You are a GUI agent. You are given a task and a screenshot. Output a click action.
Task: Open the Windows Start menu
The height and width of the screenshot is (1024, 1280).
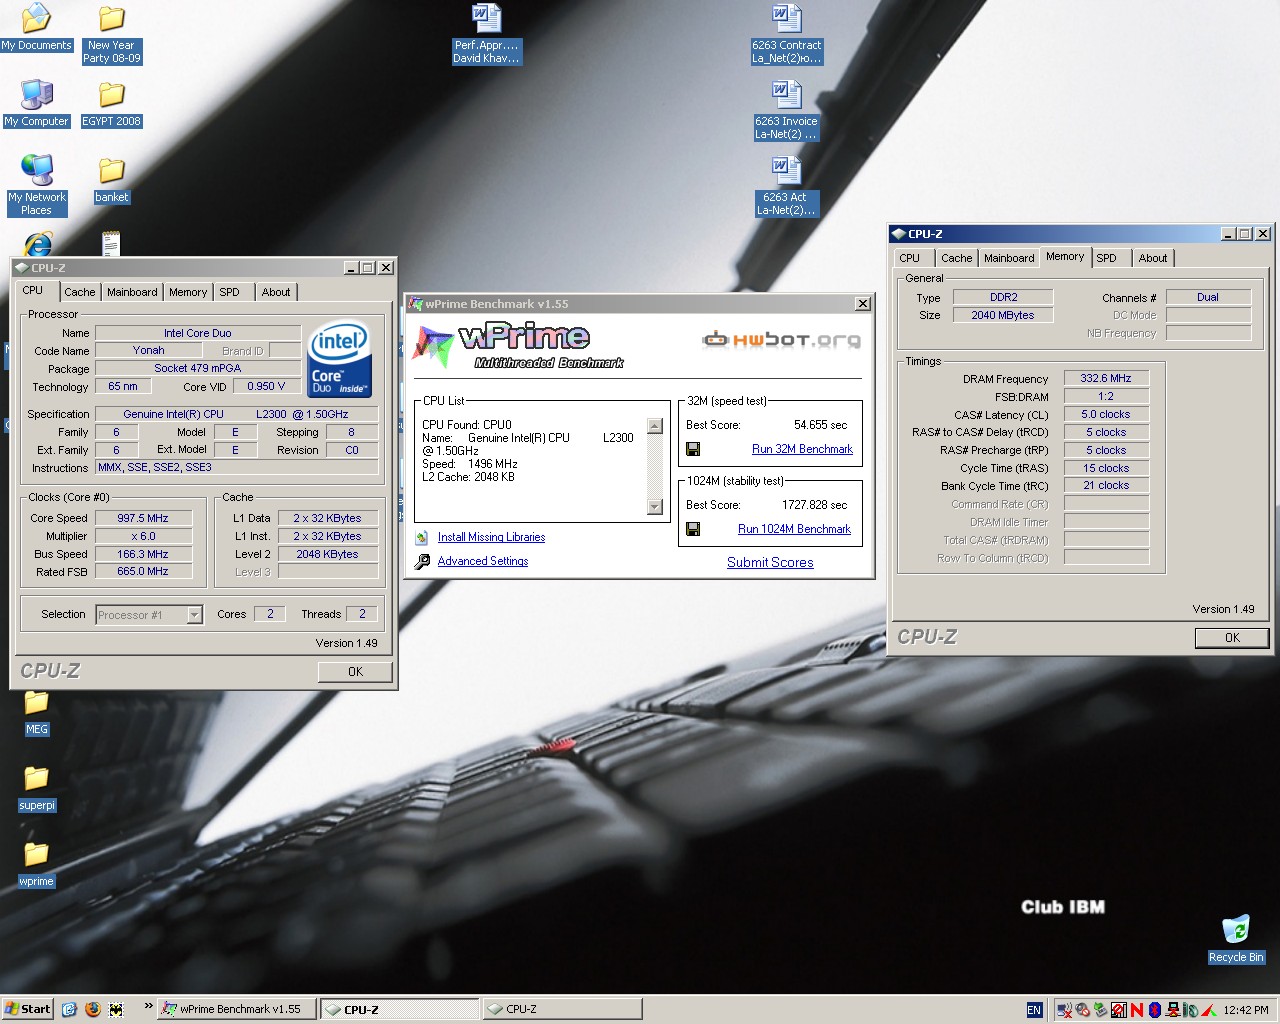[x=27, y=1009]
